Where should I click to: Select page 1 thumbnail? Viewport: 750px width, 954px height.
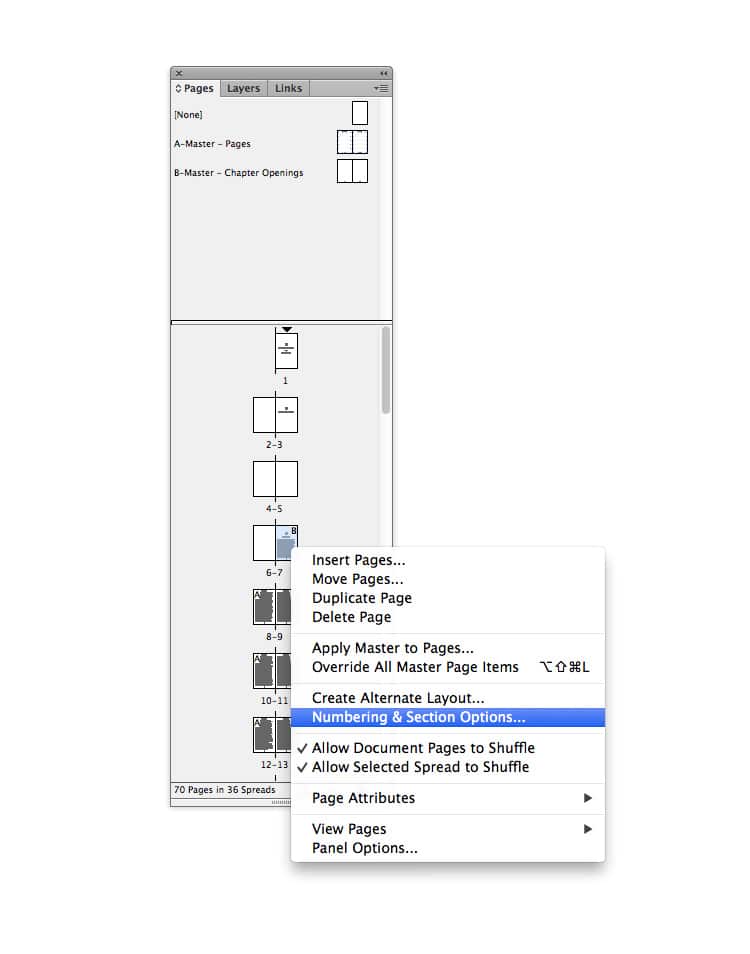click(x=286, y=351)
